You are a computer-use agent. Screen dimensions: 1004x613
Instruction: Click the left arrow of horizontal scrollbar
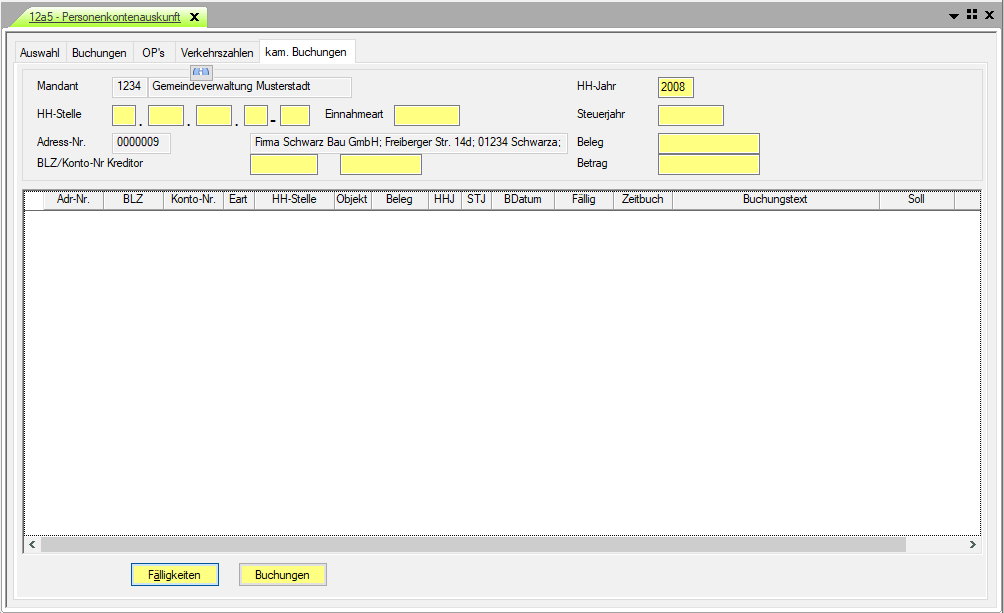coord(32,545)
